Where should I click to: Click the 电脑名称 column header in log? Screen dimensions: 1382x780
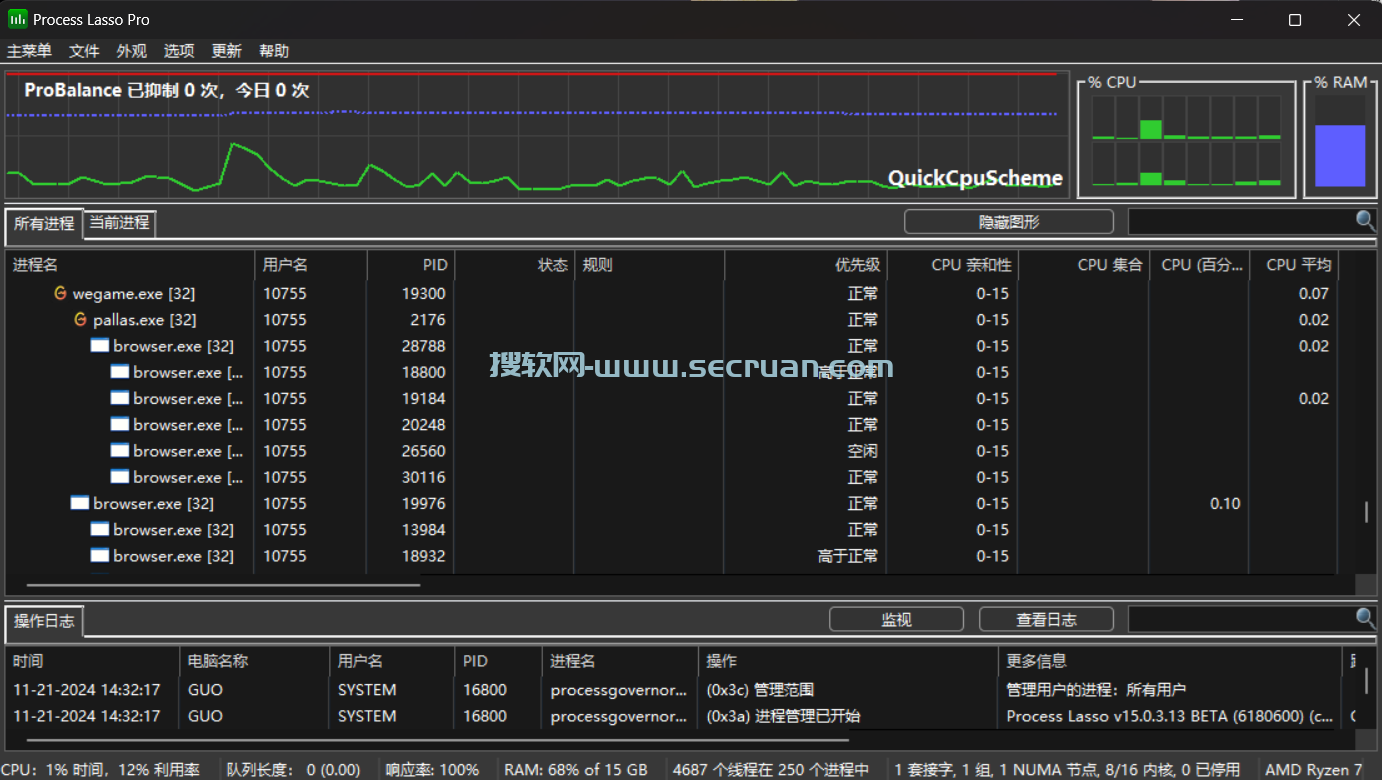click(255, 661)
